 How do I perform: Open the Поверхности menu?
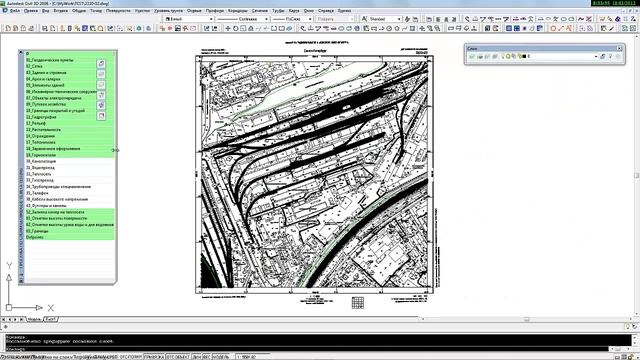click(118, 11)
